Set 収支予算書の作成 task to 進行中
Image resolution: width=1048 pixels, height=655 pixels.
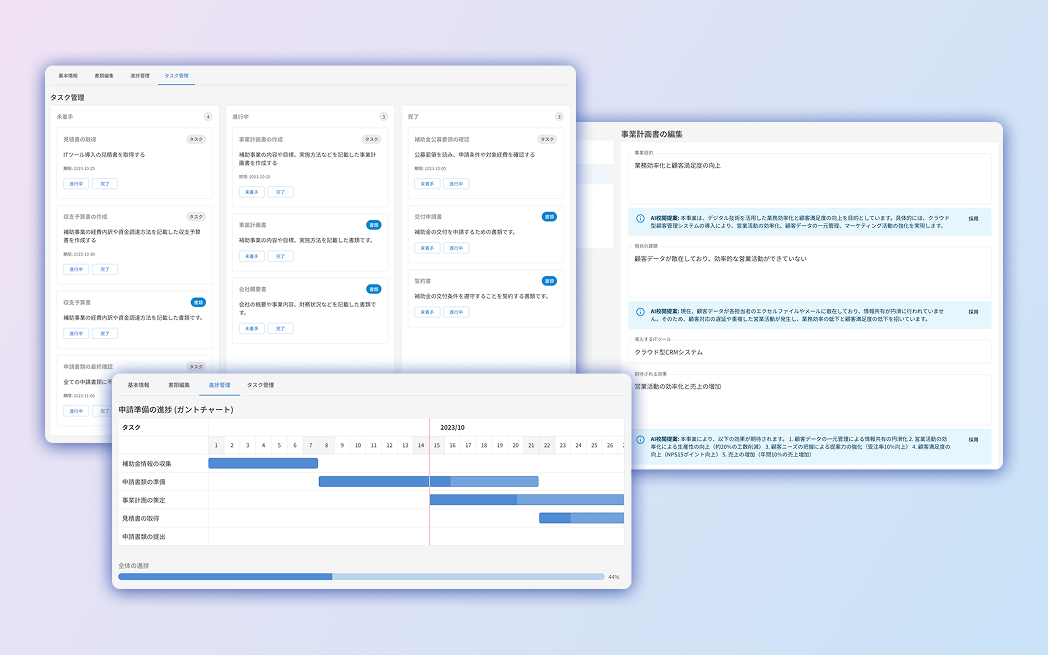75,269
